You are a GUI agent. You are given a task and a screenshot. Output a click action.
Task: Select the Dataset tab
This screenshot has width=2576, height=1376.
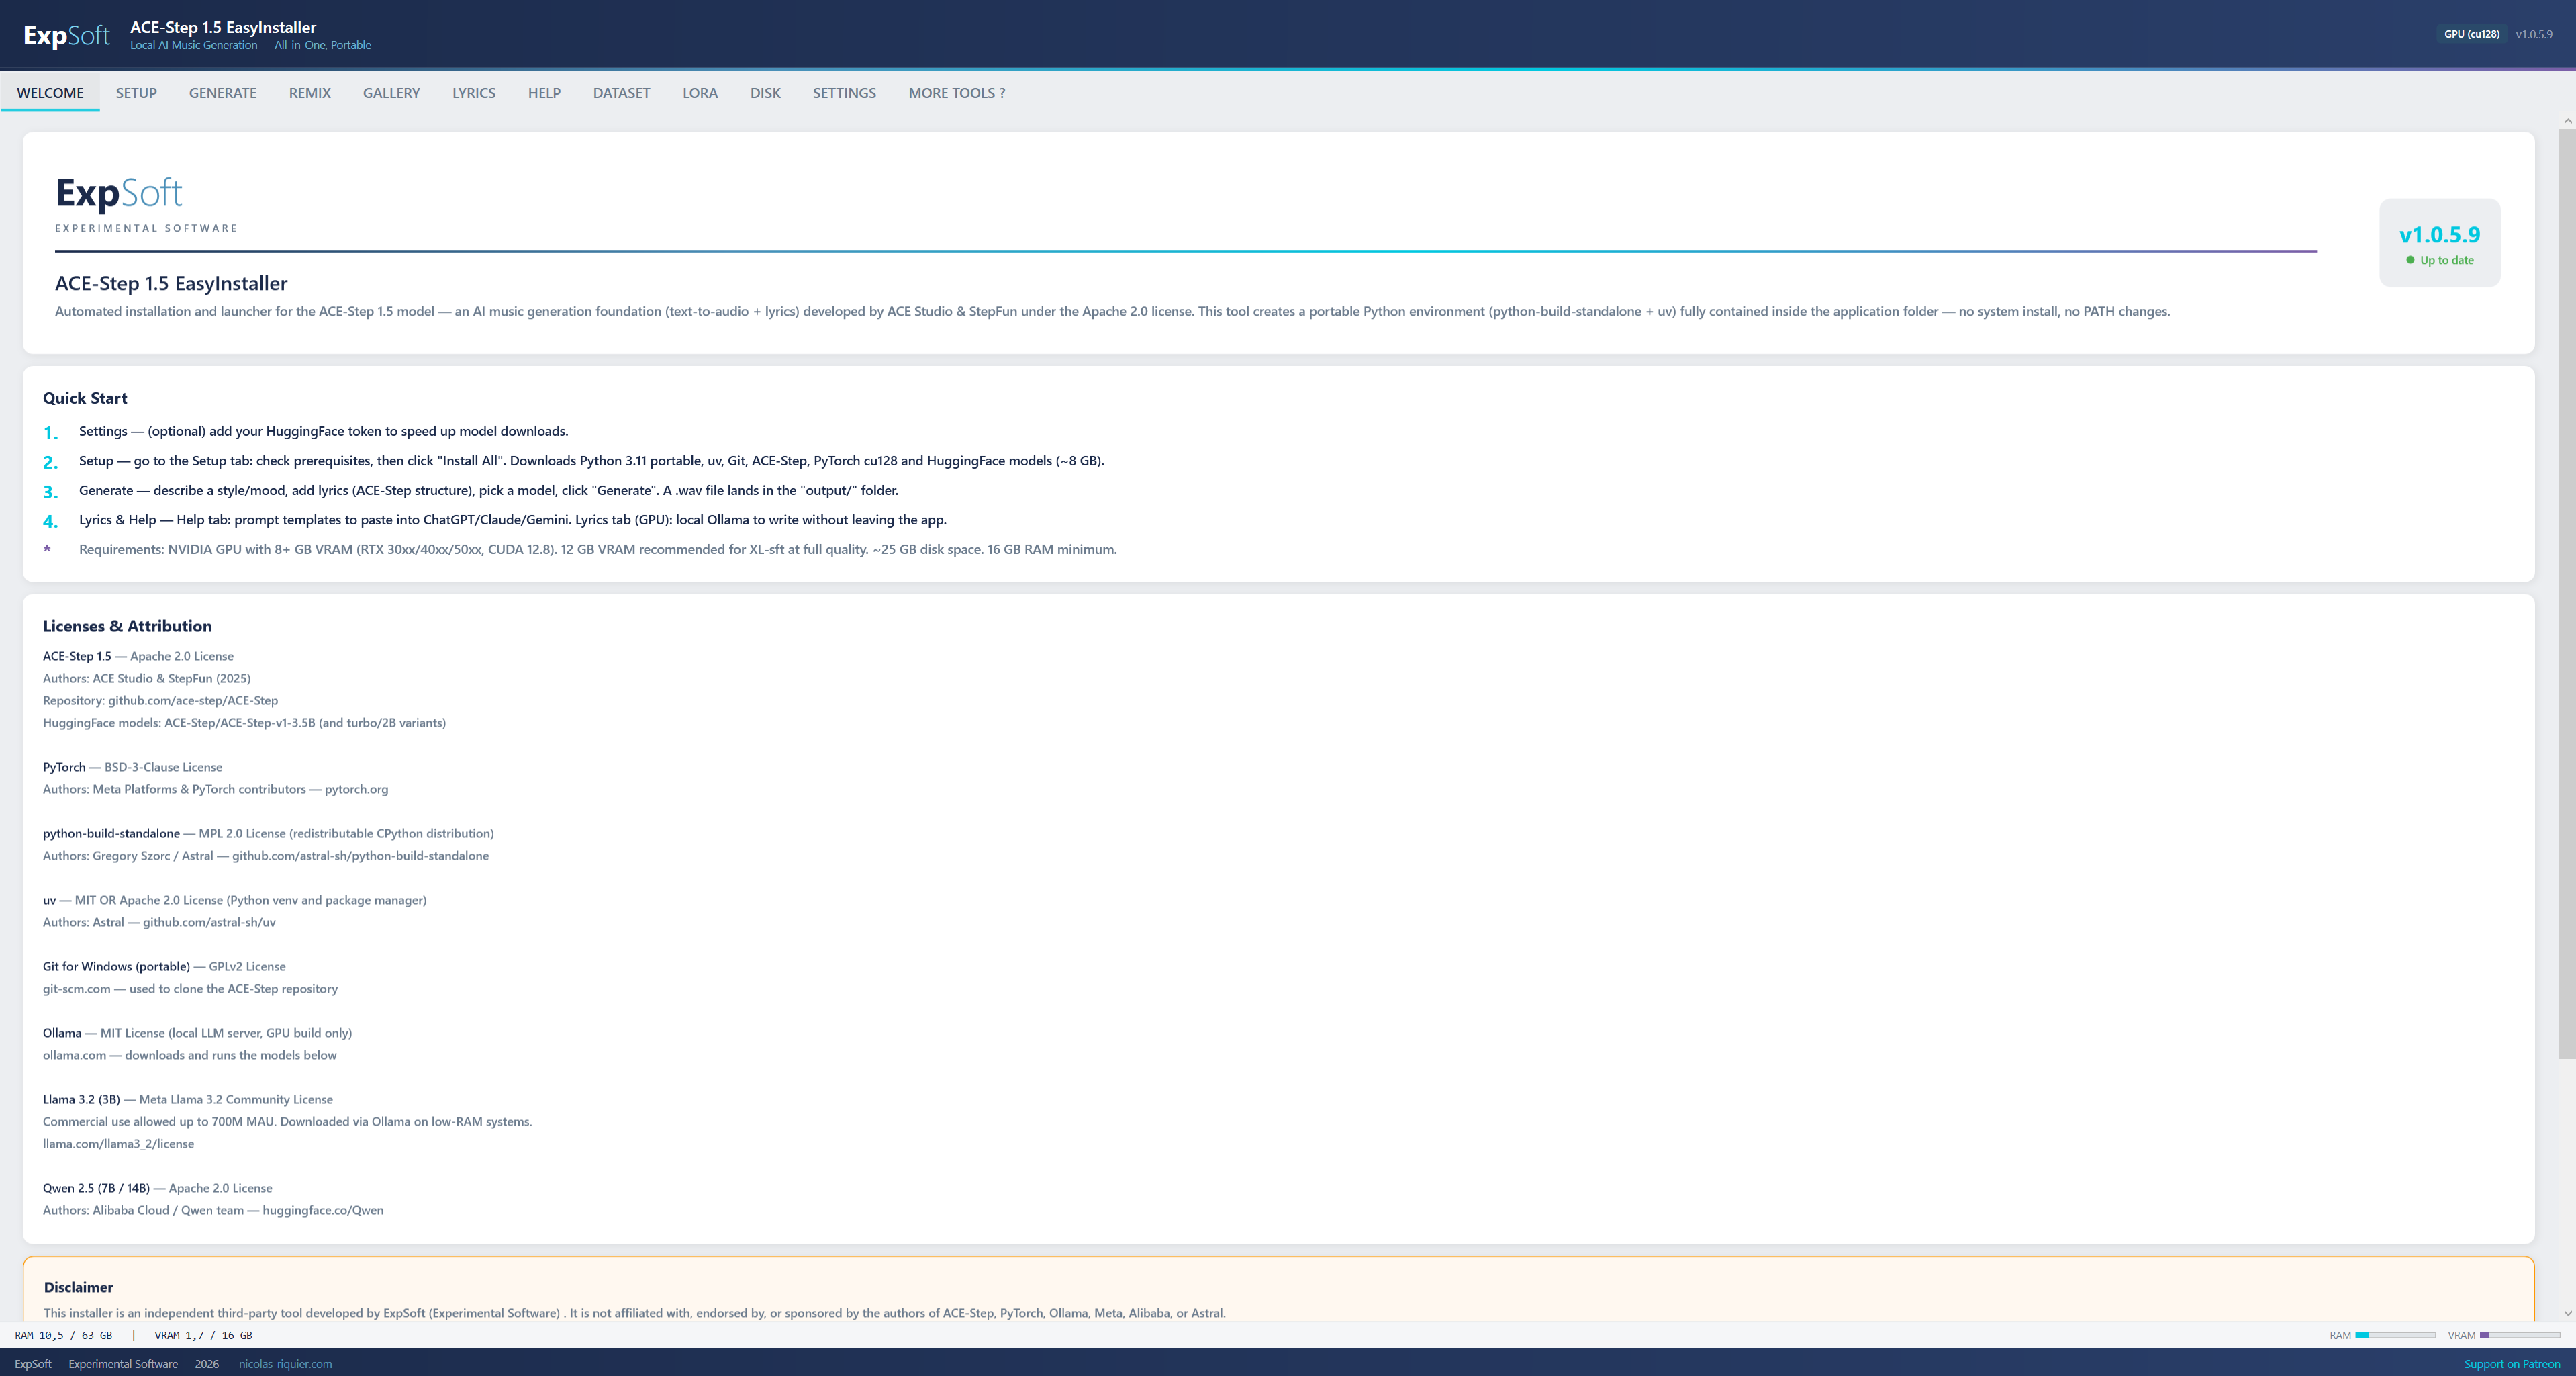click(x=621, y=93)
